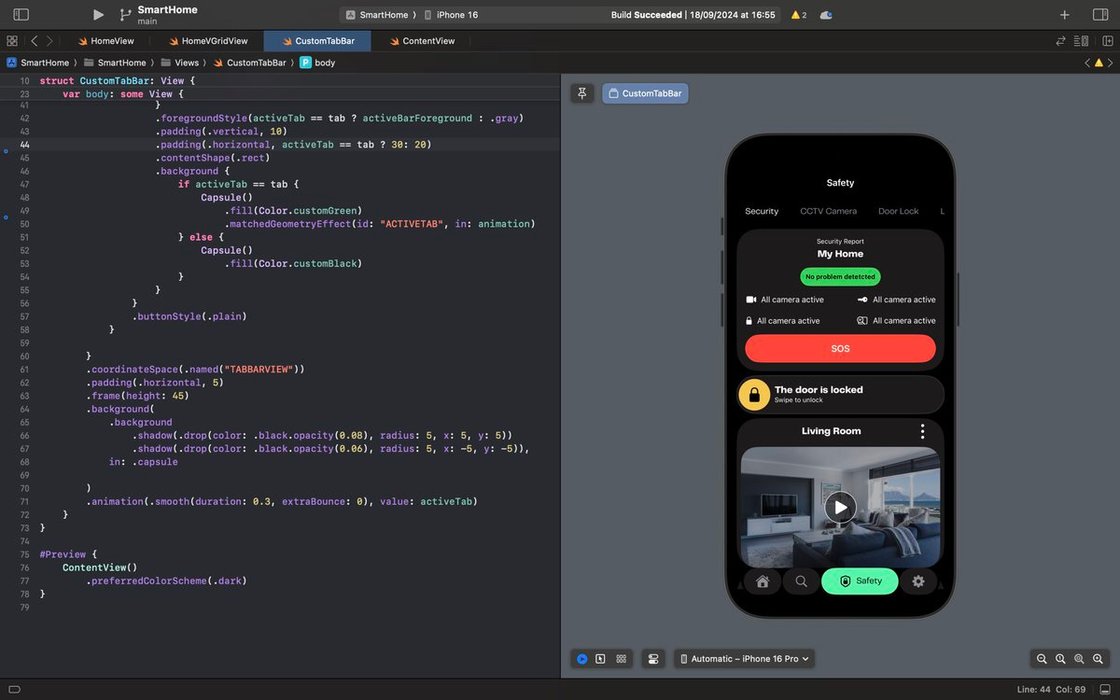This screenshot has height=700, width=1120.
Task: Tap the No problem detected badge
Action: (840, 276)
